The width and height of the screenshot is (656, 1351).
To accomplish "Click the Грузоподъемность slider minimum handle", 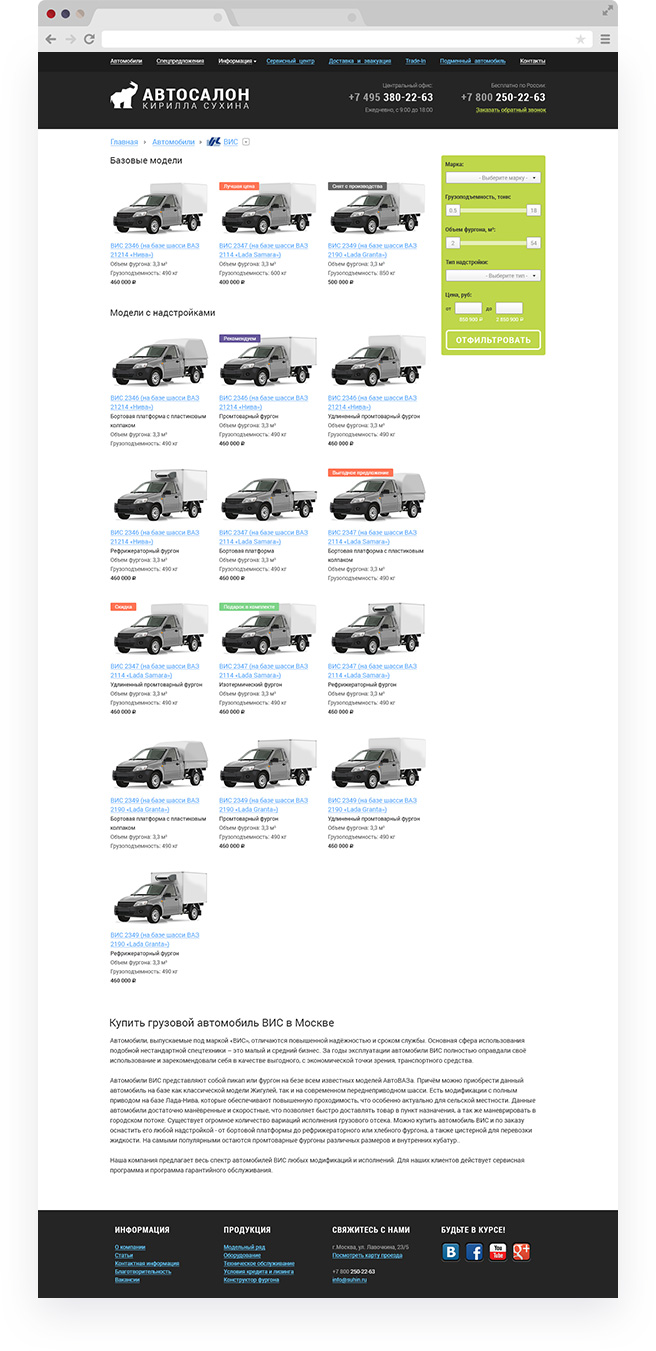I will tap(453, 210).
